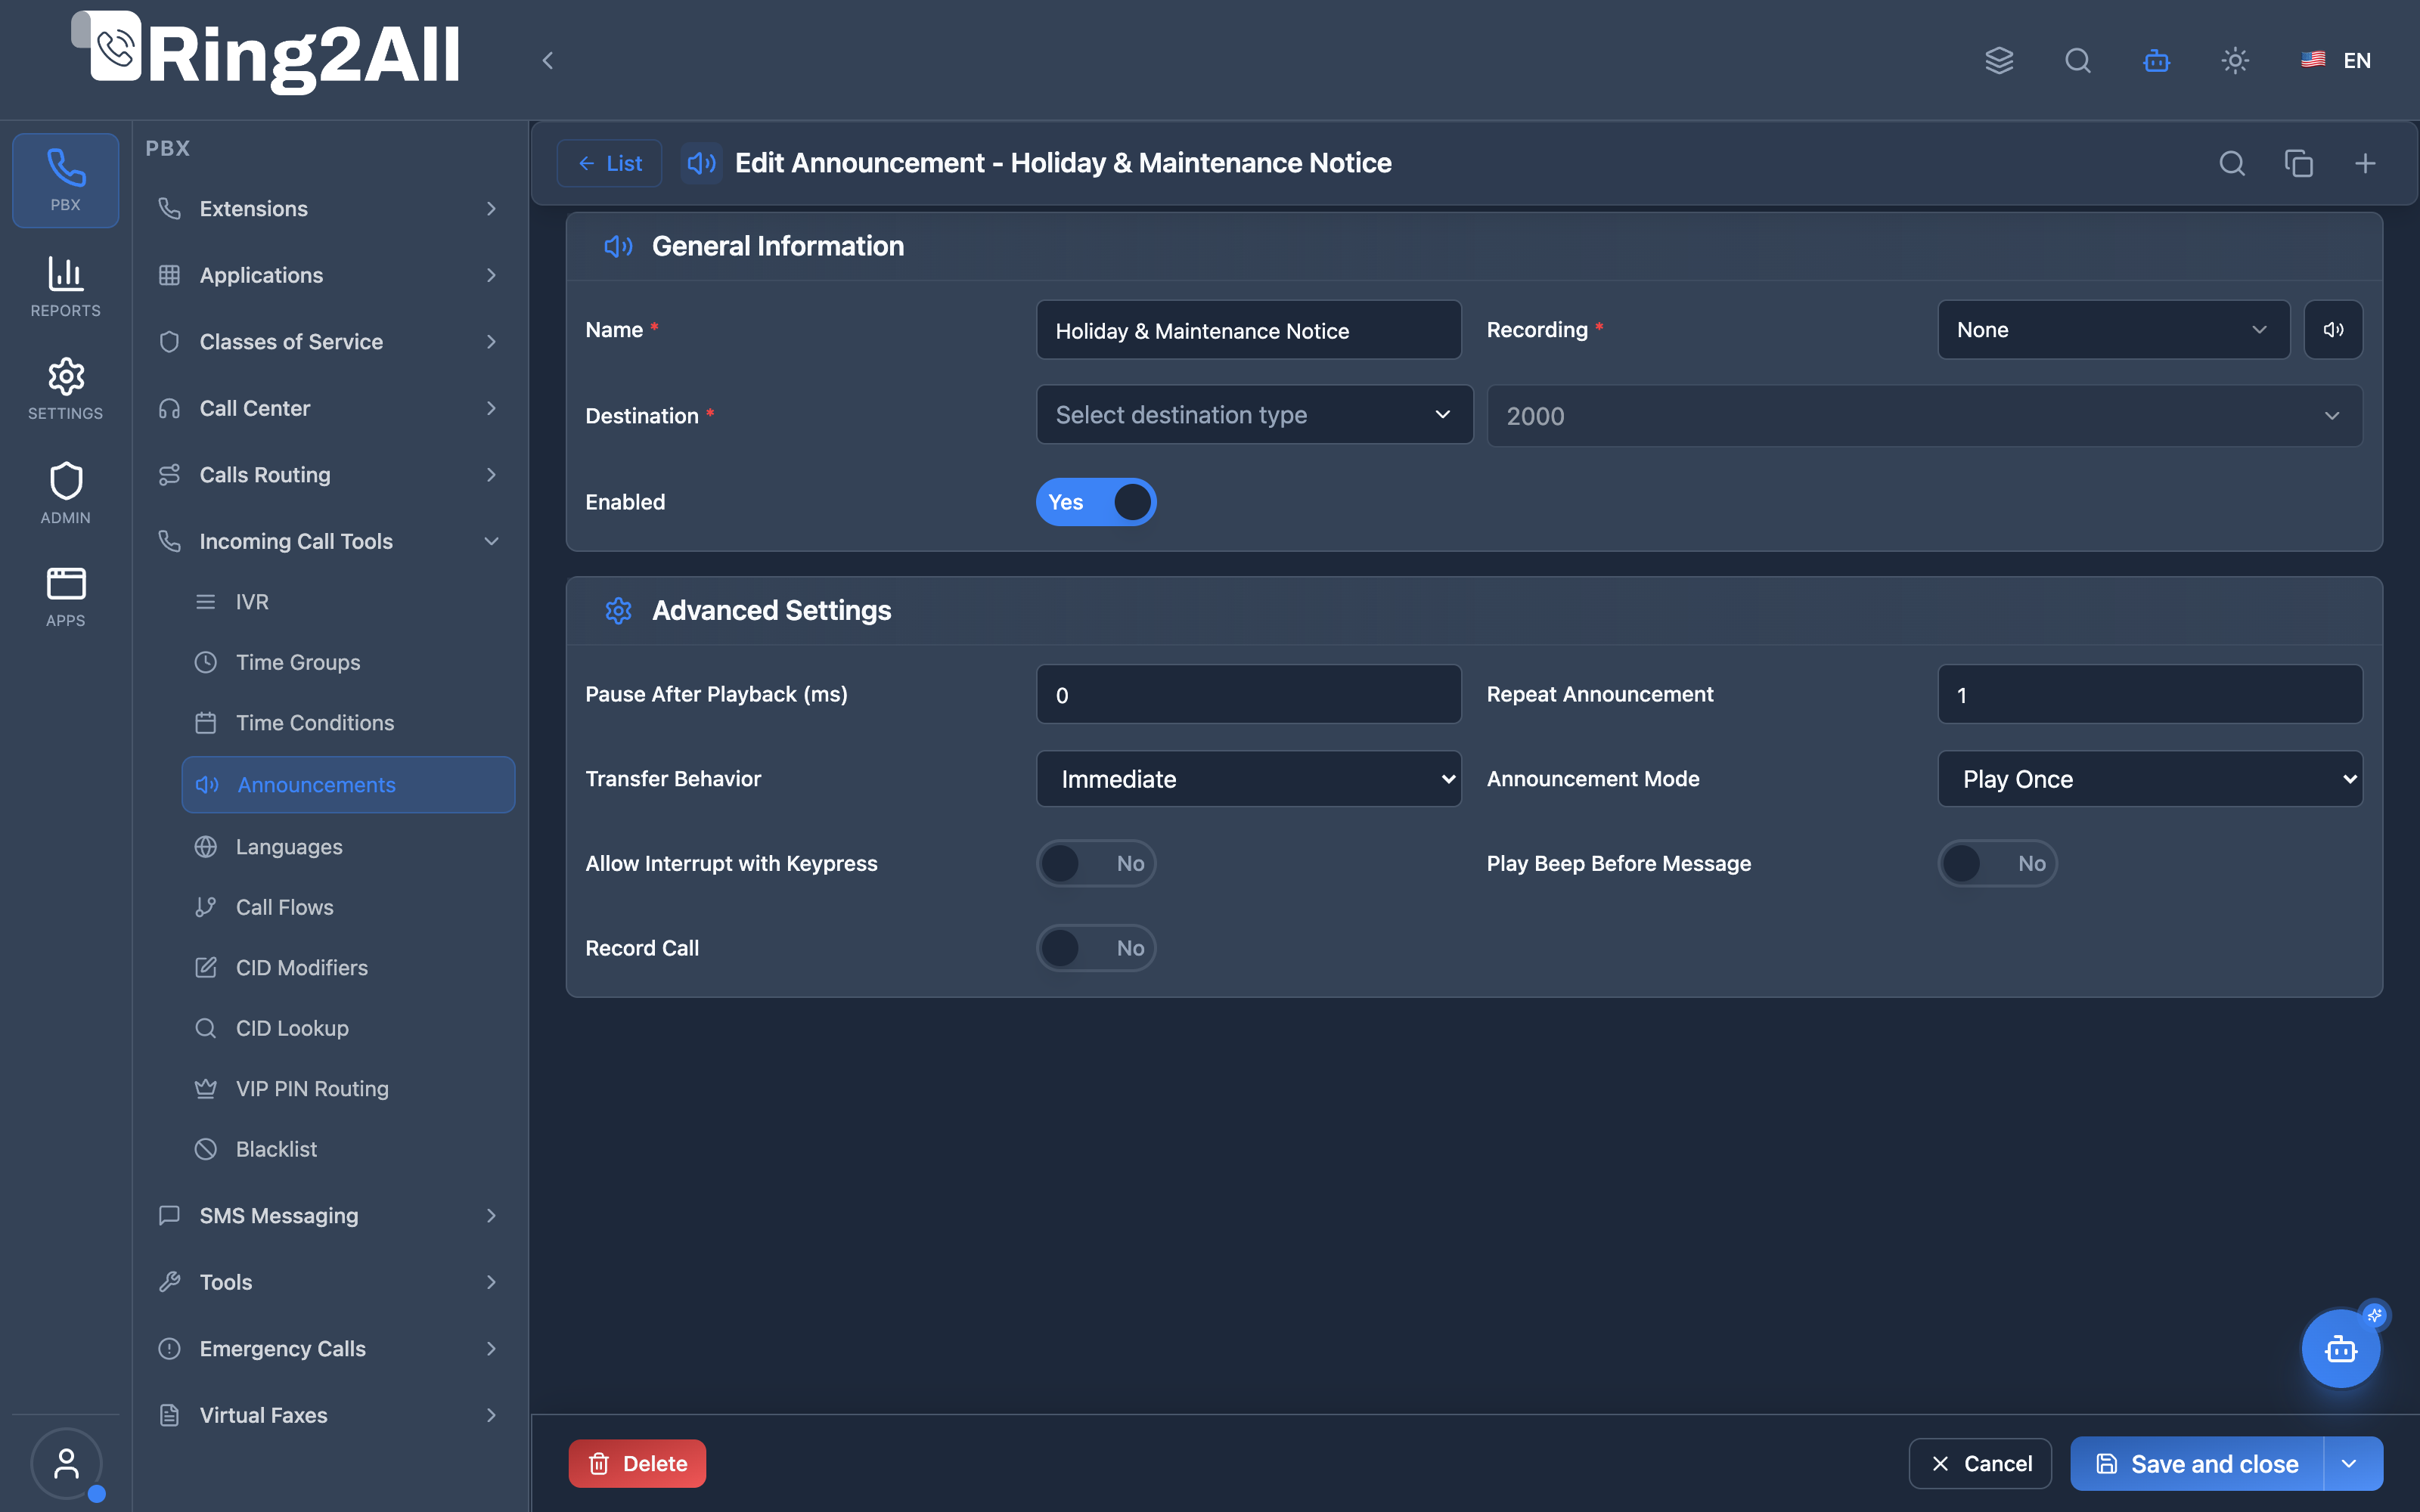This screenshot has height=1512, width=2420.
Task: Click the Name input field
Action: coord(1249,330)
